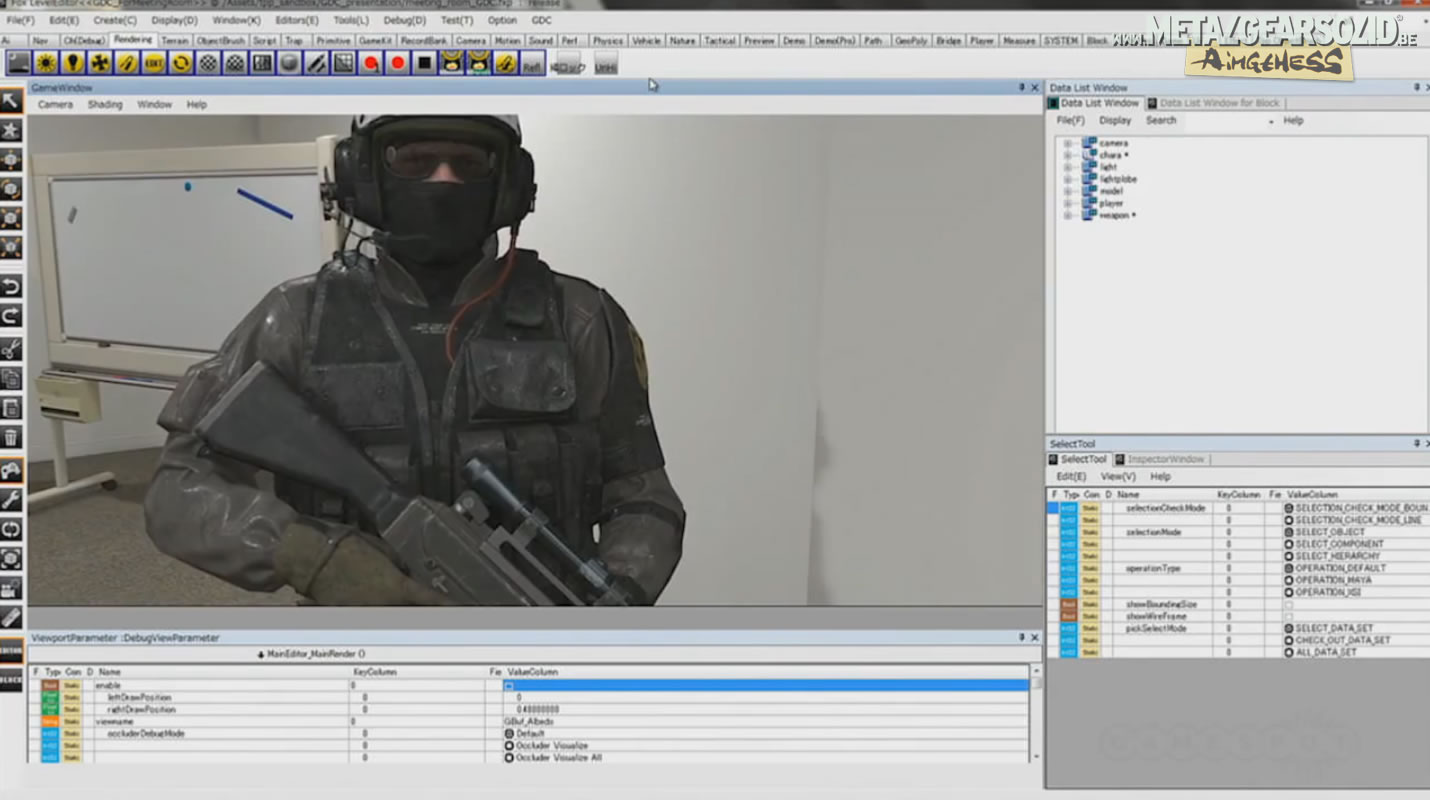
Task: Click the red record dot toolbar icon
Action: click(398, 63)
